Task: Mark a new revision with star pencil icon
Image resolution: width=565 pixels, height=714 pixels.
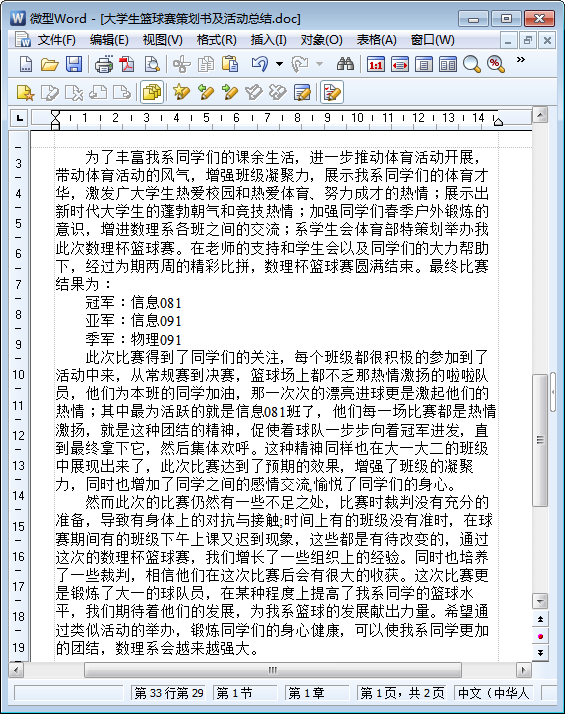Action: (181, 92)
